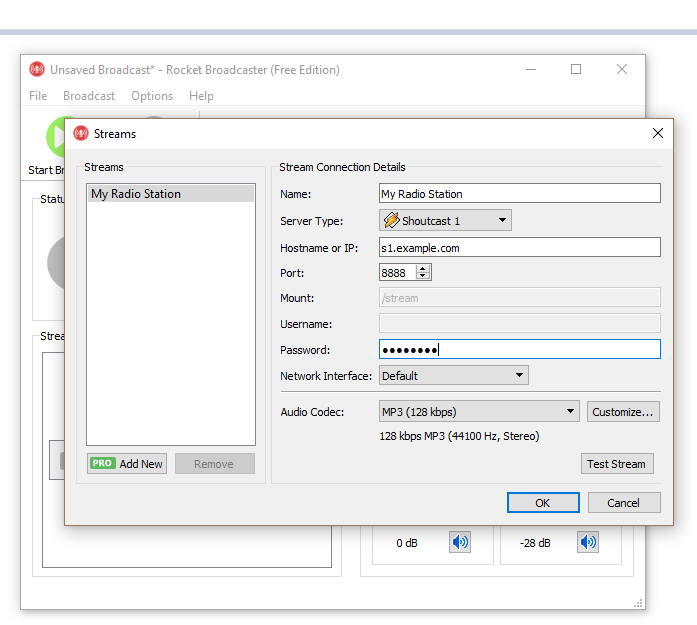Click into the Port number field
Screen dimensions: 697x625
point(398,272)
